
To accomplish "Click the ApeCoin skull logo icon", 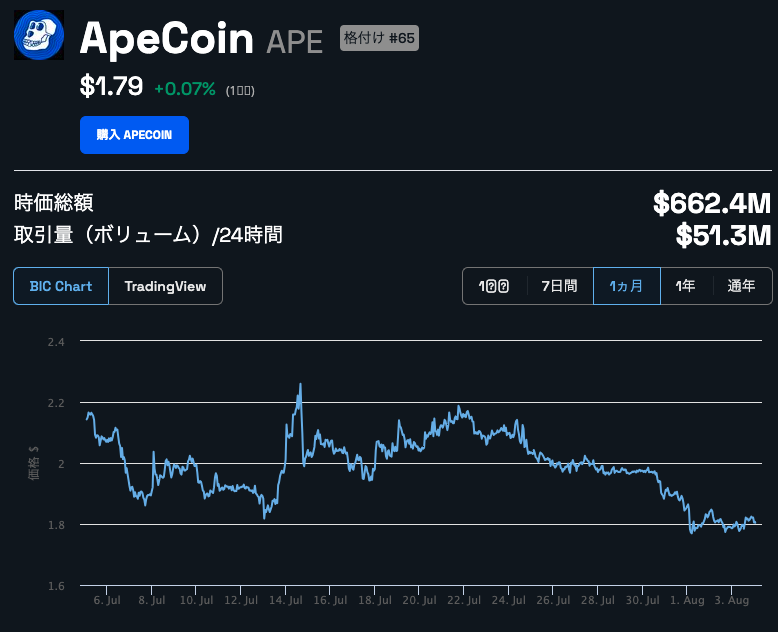I will coord(38,35).
